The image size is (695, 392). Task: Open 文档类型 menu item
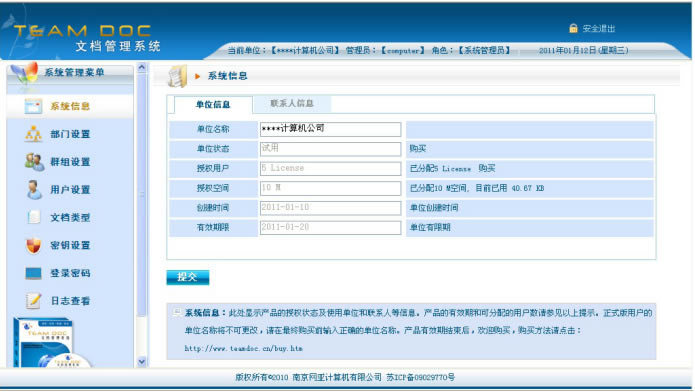pyautogui.click(x=70, y=218)
